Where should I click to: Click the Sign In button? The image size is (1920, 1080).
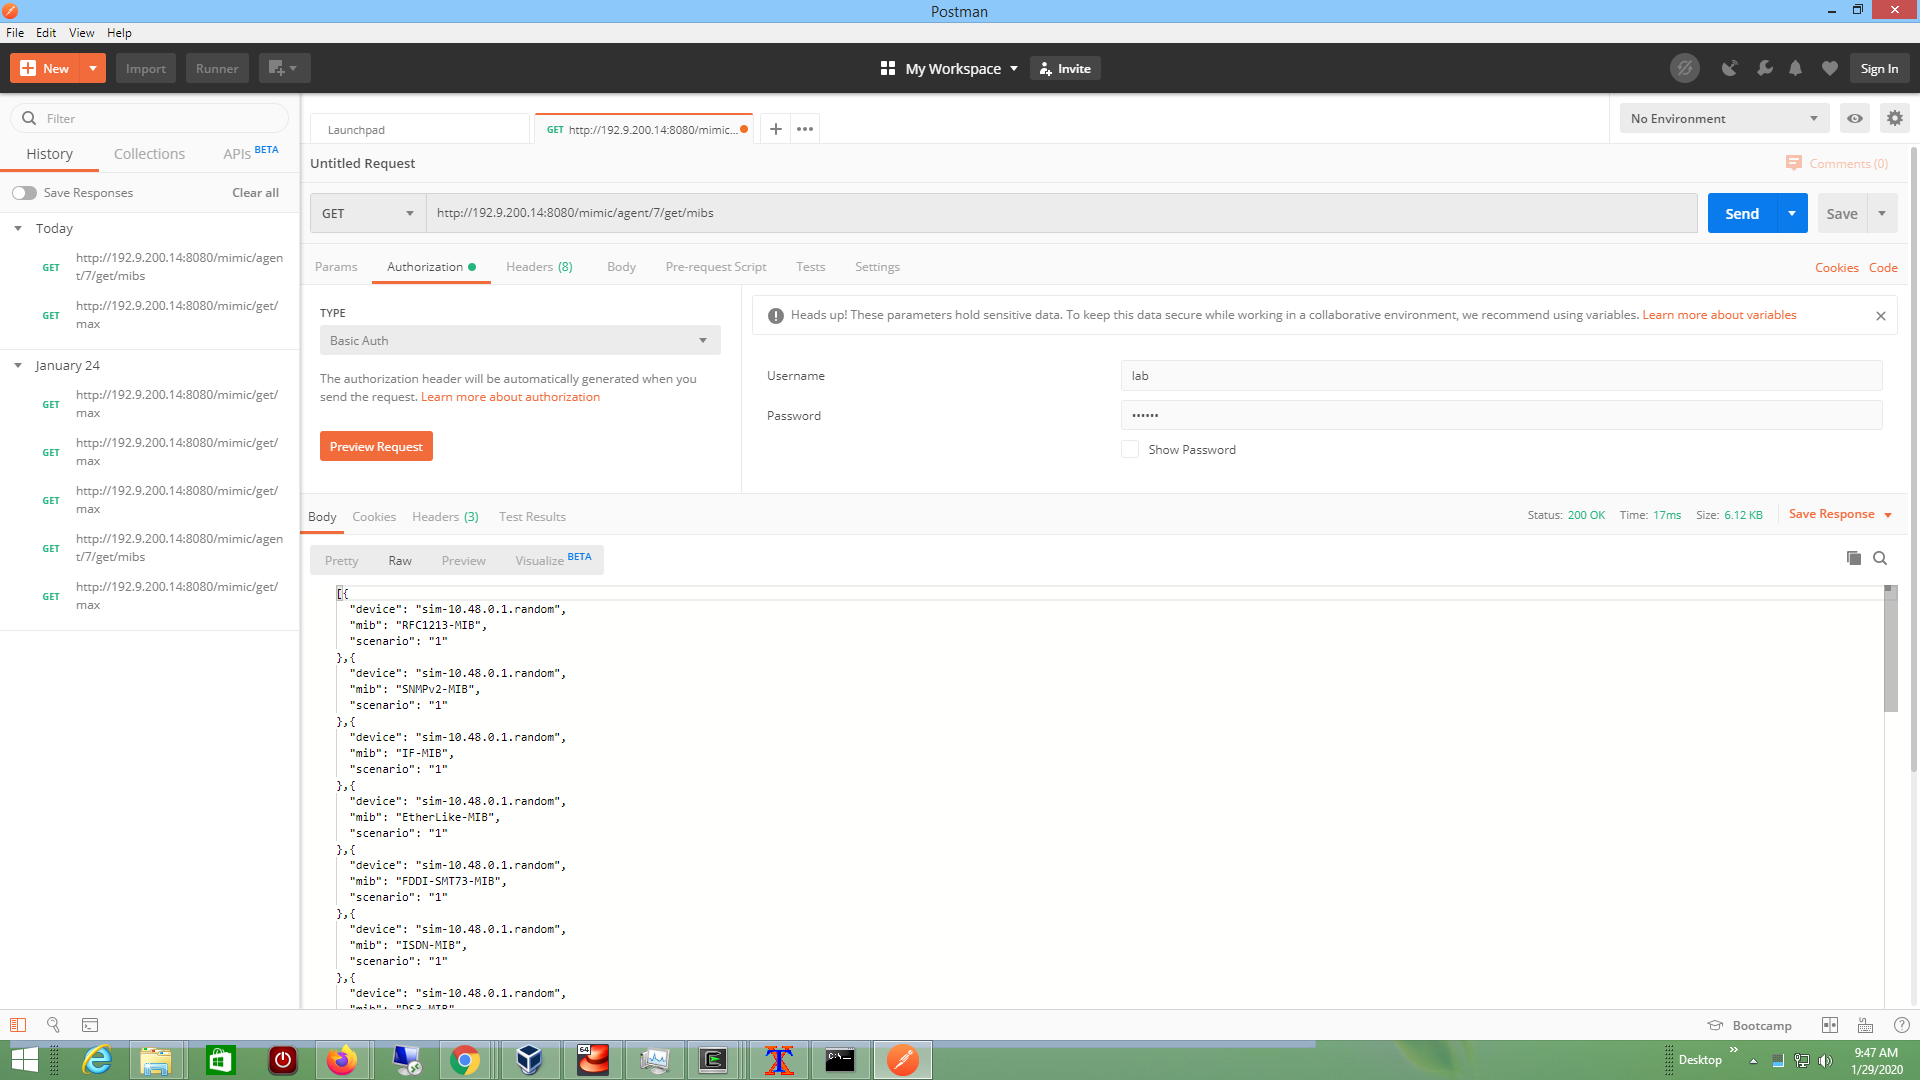tap(1879, 68)
